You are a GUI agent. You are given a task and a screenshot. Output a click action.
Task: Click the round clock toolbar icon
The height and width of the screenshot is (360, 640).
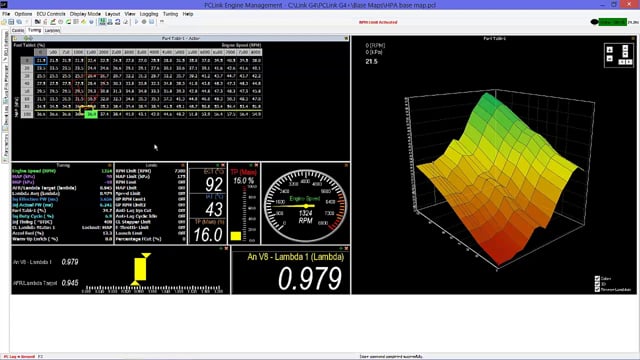click(60, 22)
